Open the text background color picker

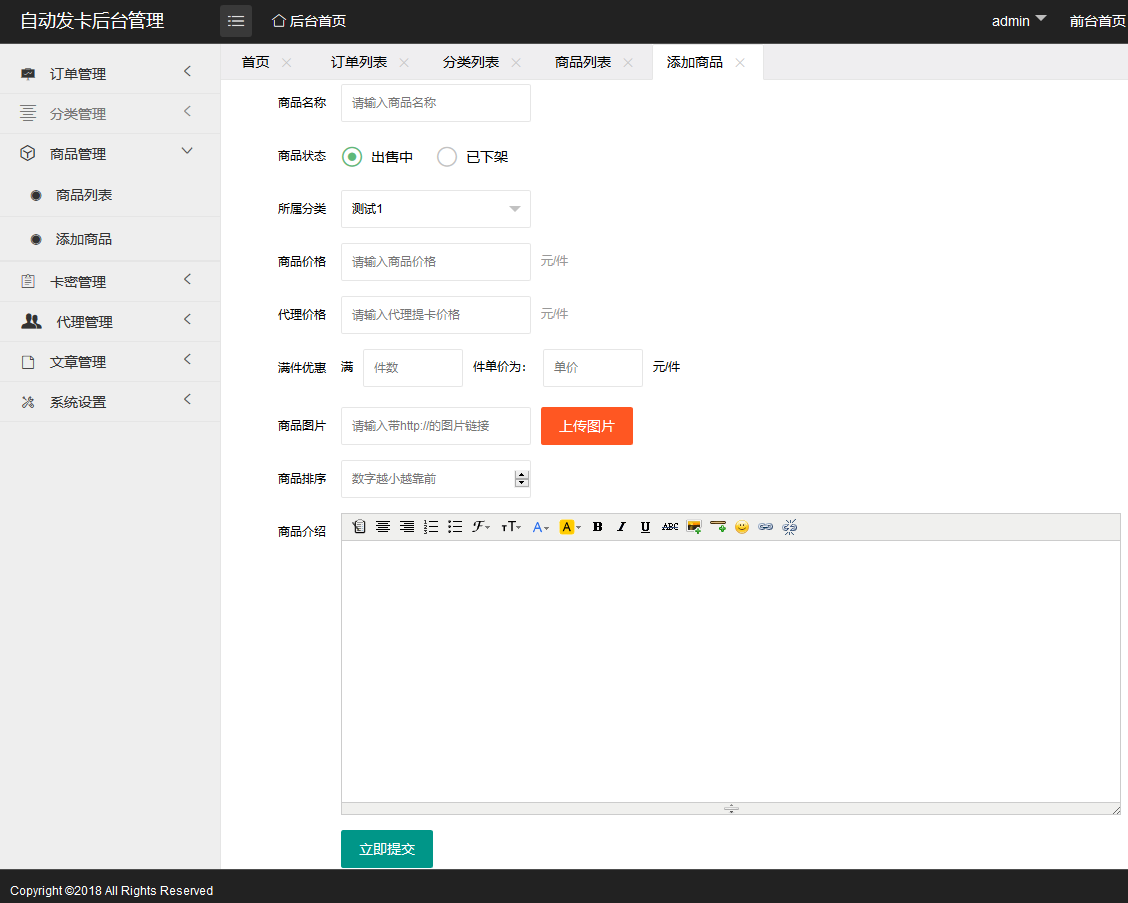[569, 527]
